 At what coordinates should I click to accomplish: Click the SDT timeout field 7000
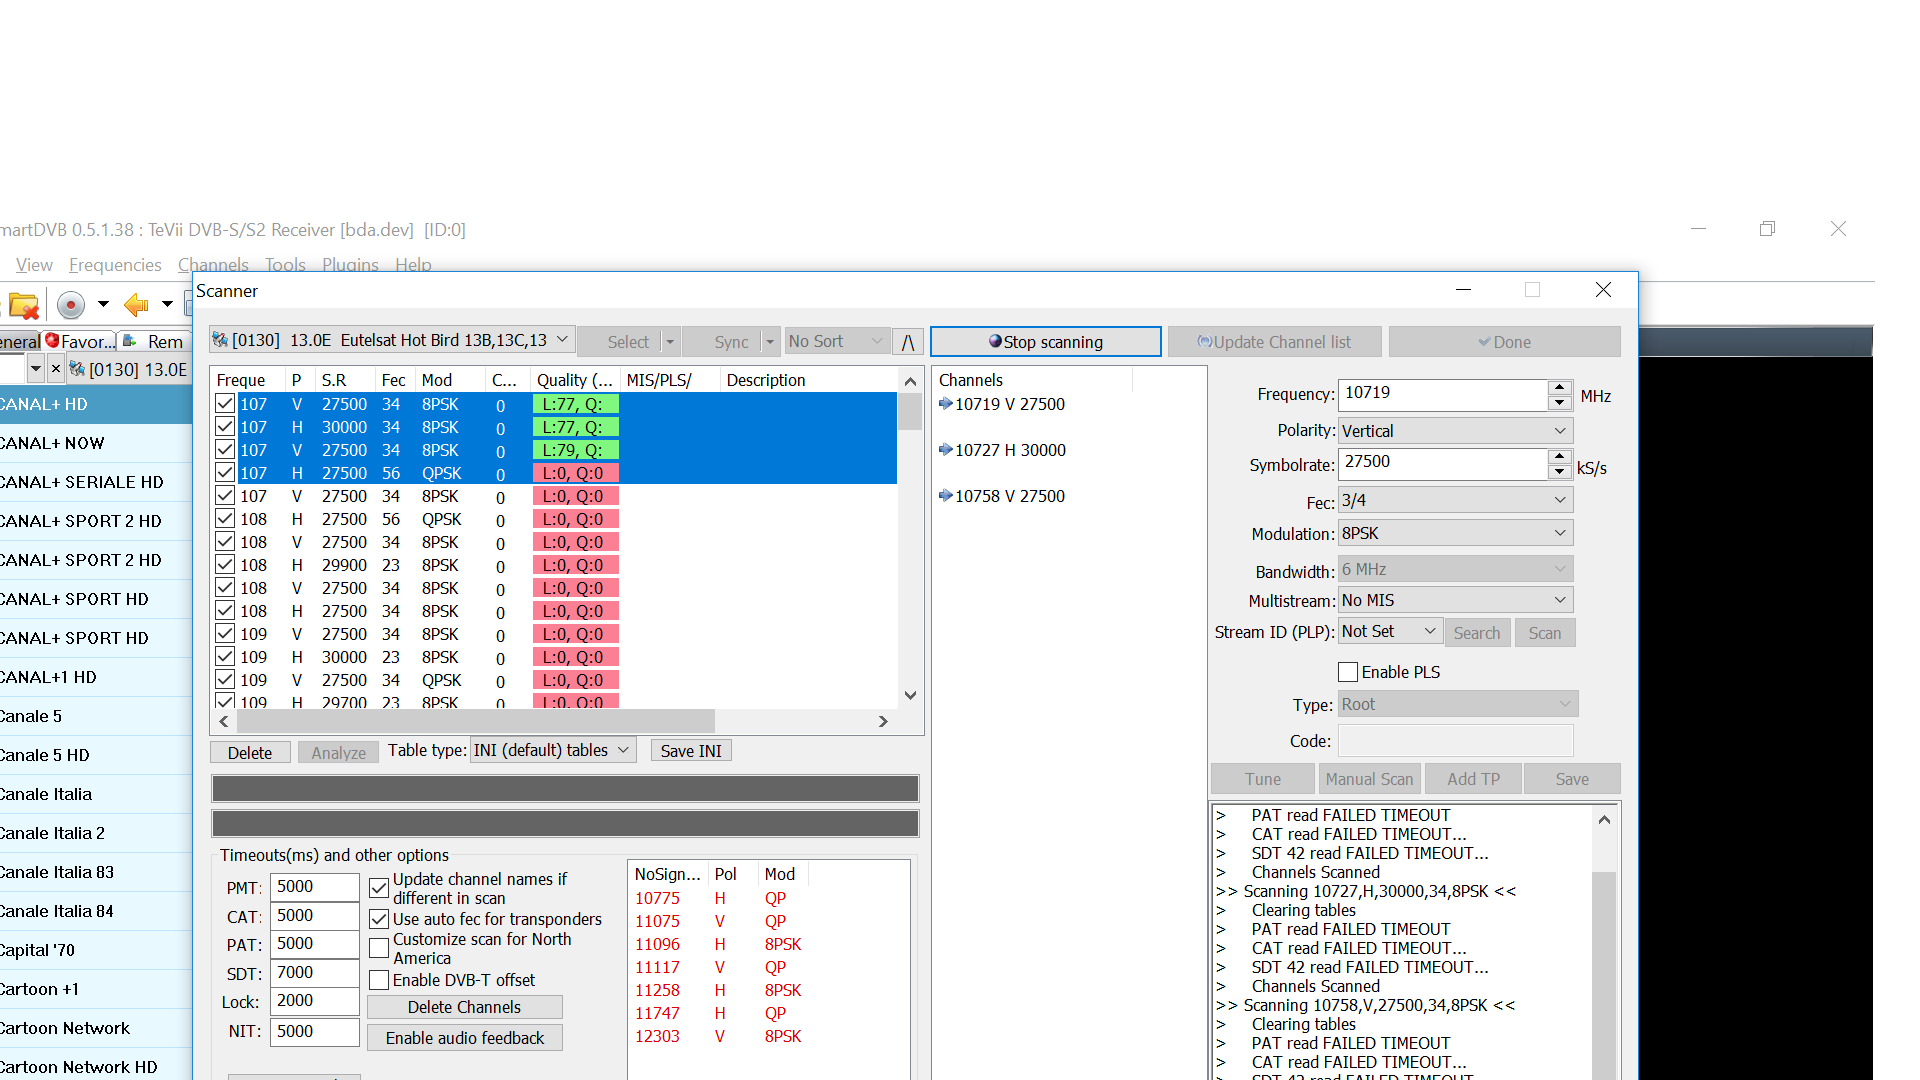pos(314,973)
